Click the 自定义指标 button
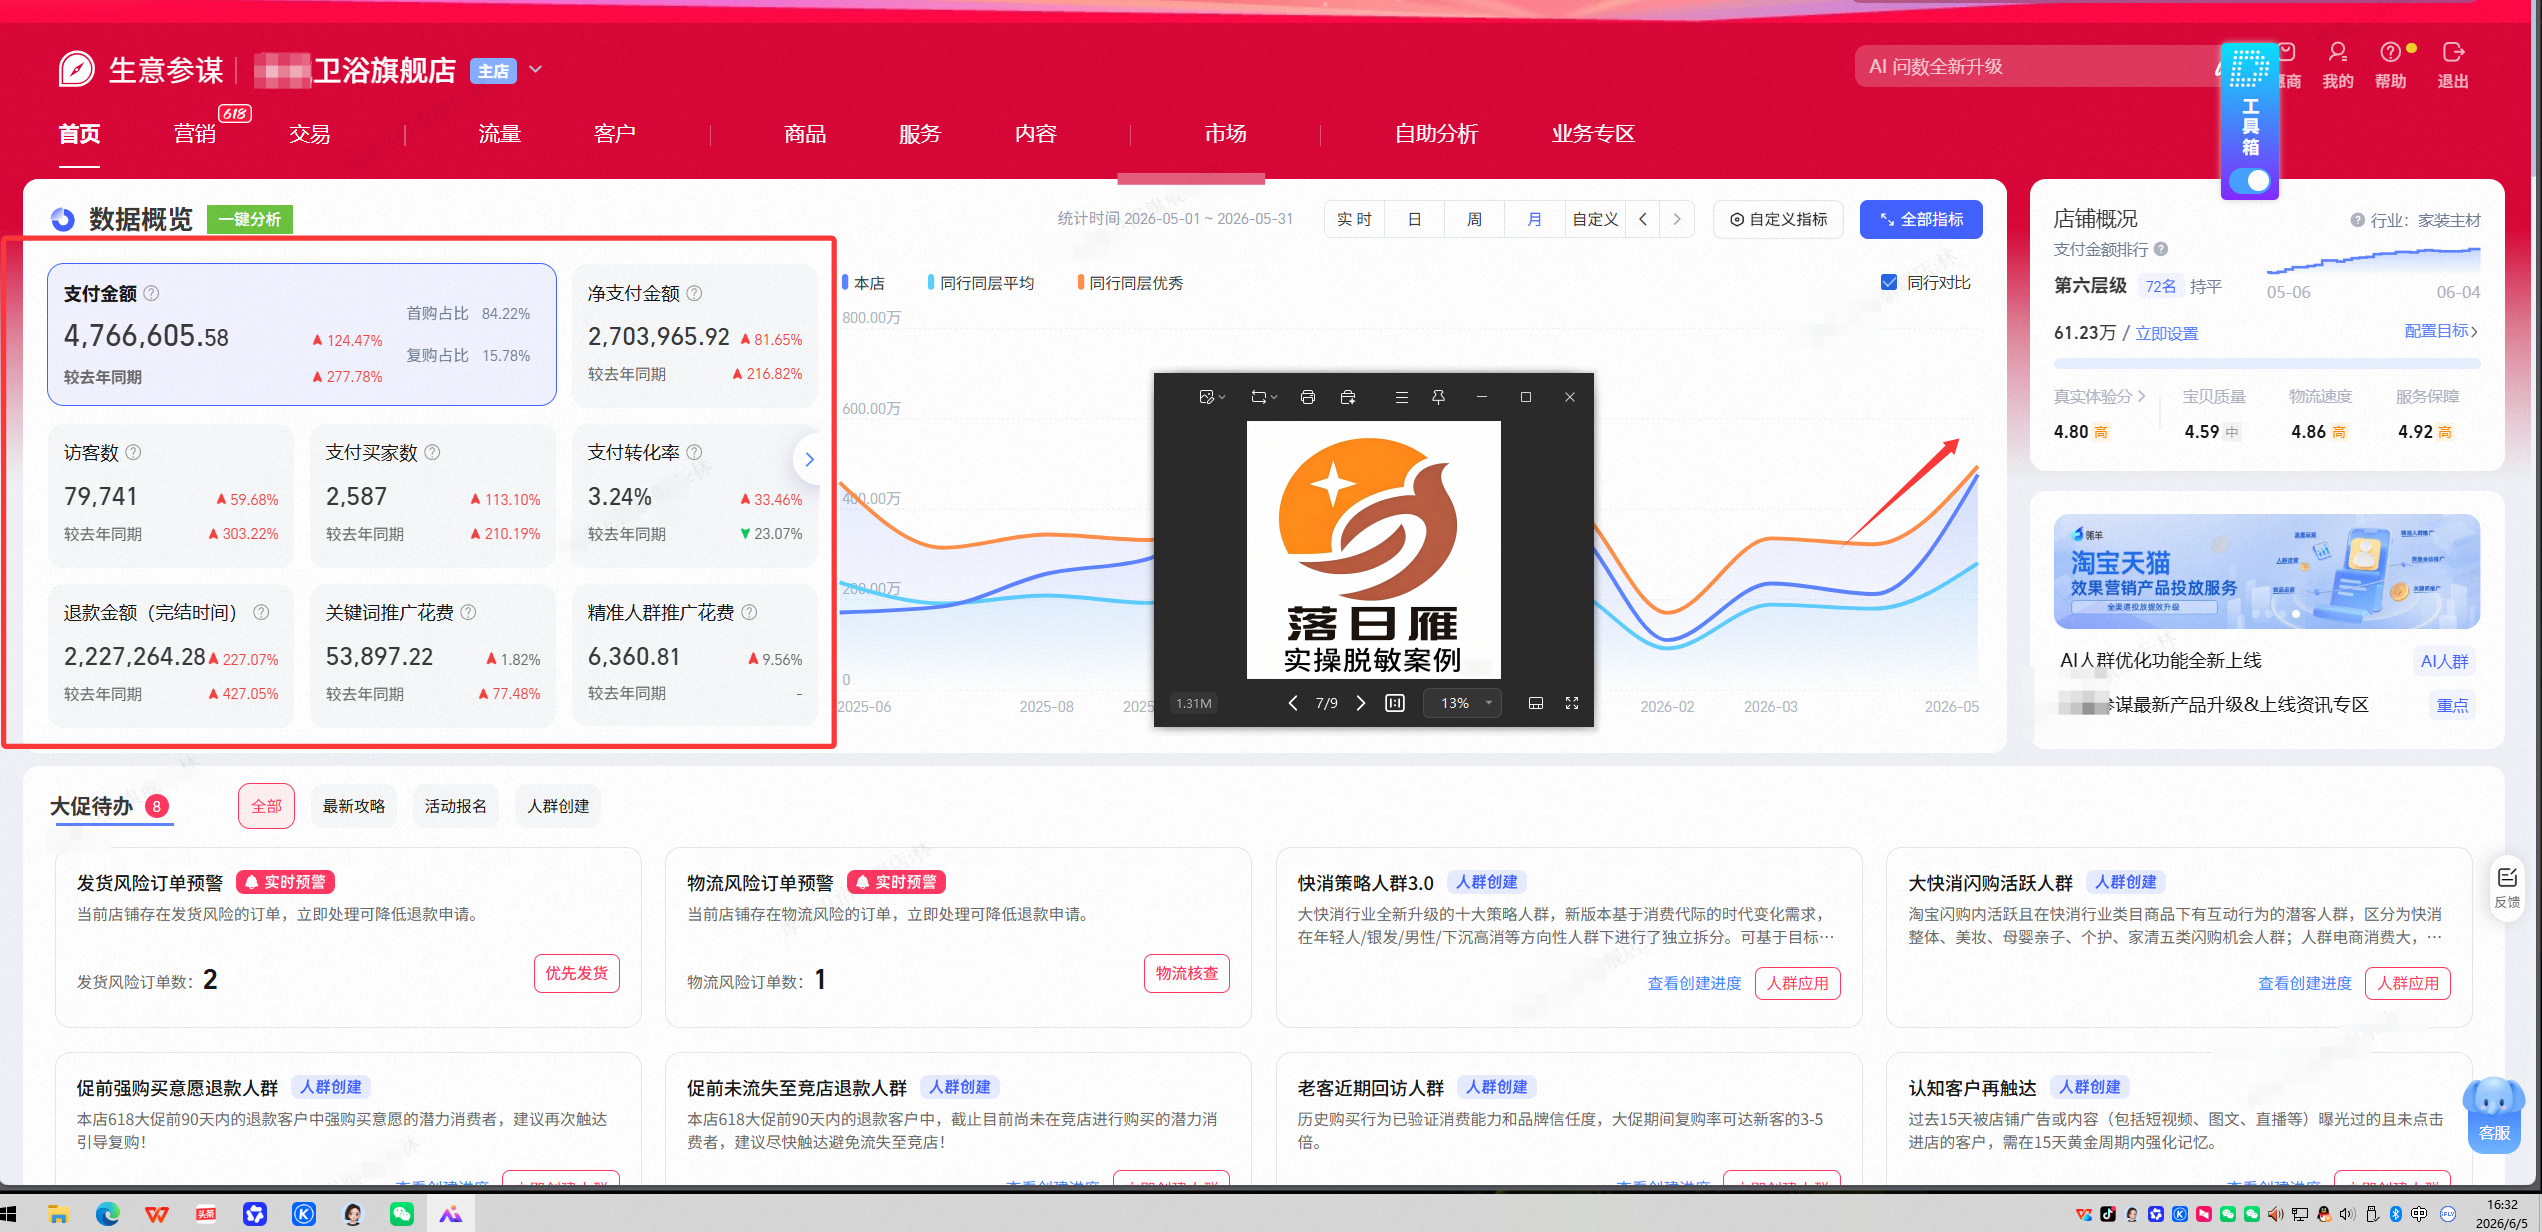The height and width of the screenshot is (1232, 2542). [x=1778, y=219]
